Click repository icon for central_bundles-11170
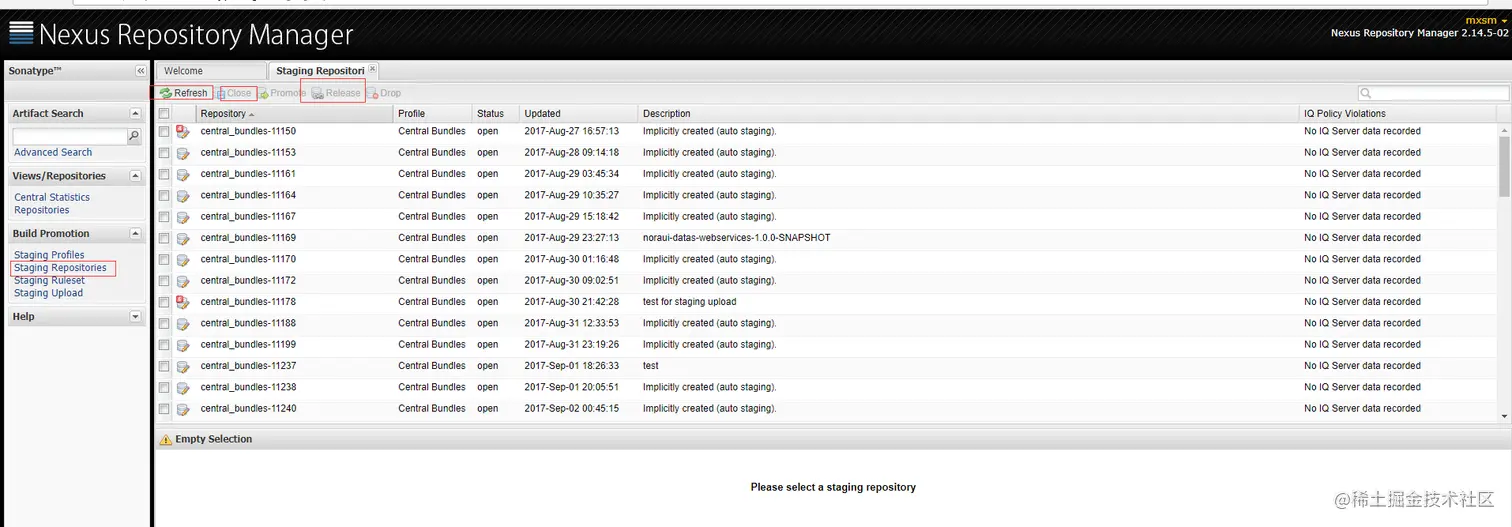Image resolution: width=1512 pixels, height=527 pixels. pyautogui.click(x=183, y=260)
